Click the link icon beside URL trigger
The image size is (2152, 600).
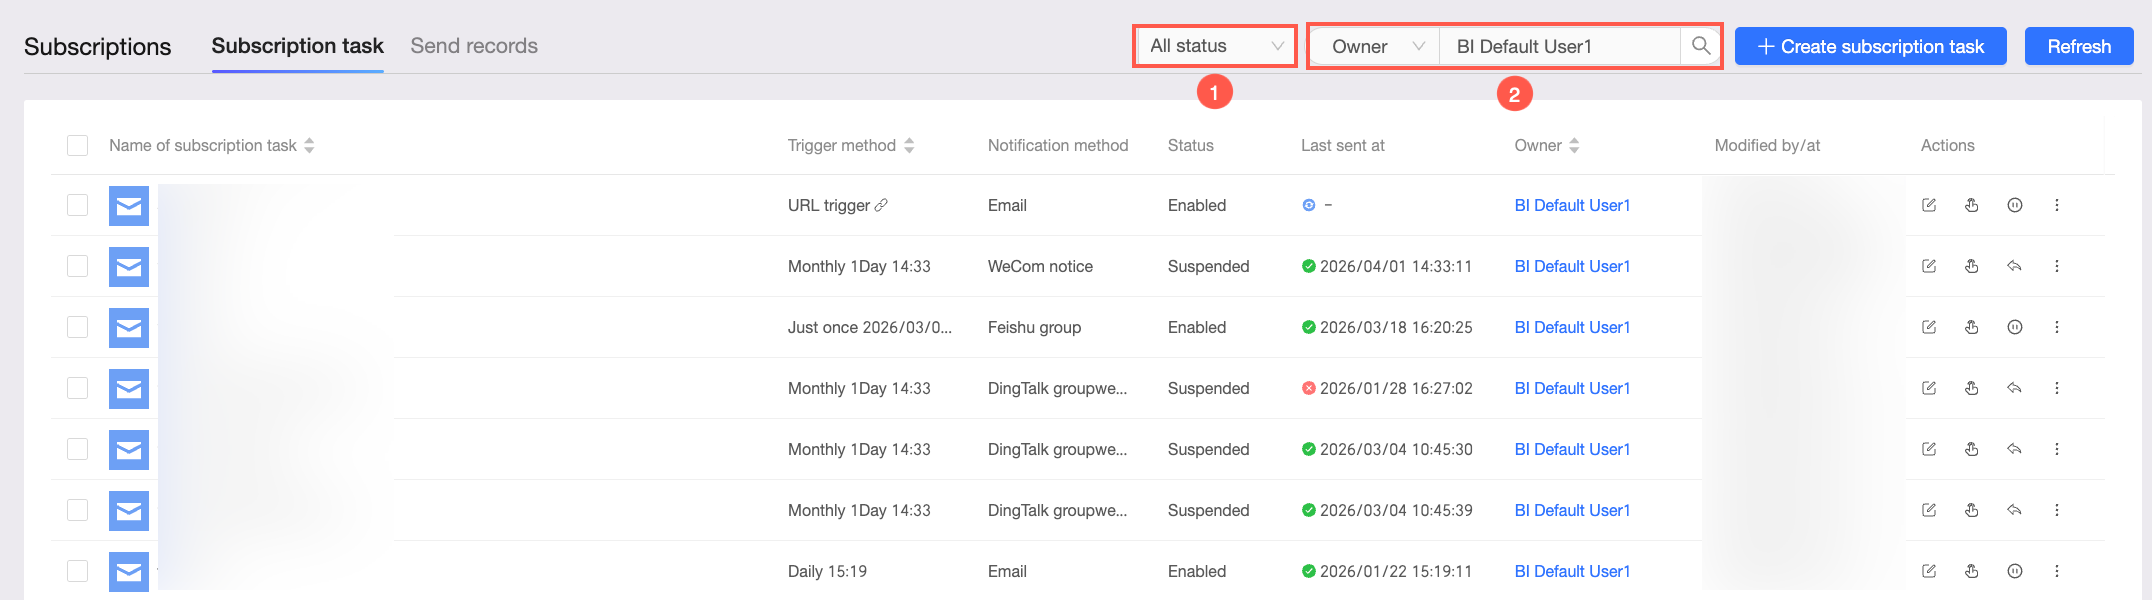[x=881, y=205]
